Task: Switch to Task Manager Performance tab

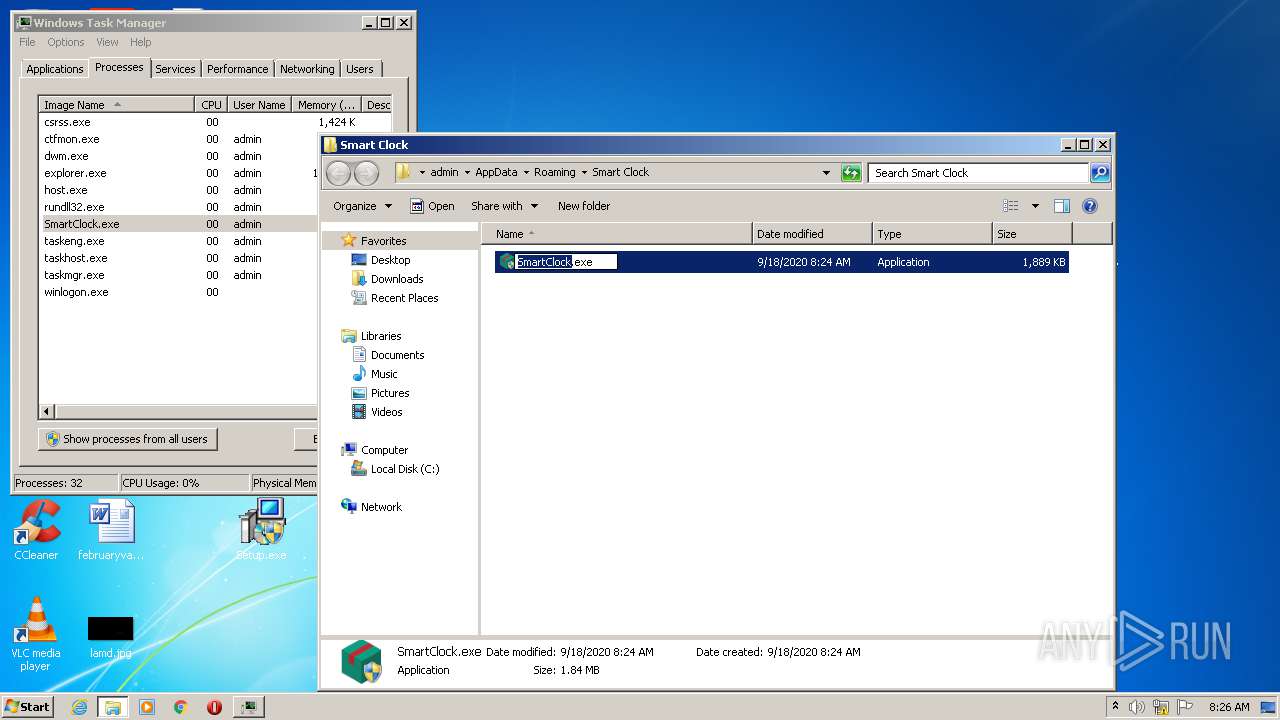Action: (x=237, y=69)
